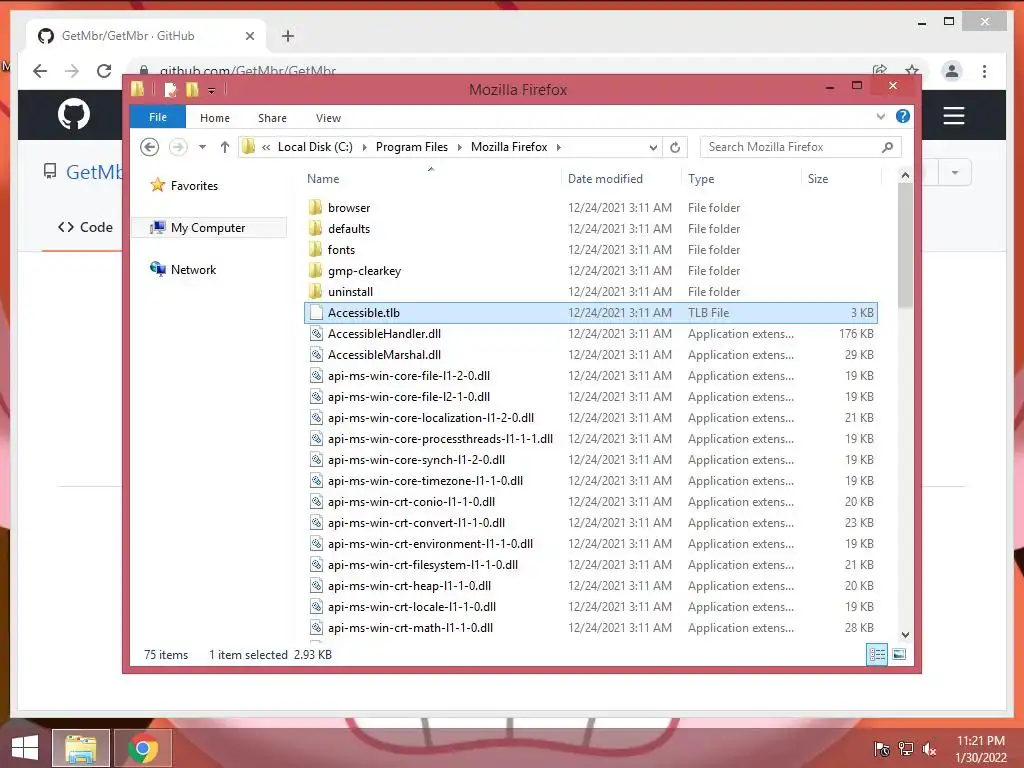Click the New folder quick access icon
The width and height of the screenshot is (1024, 768).
pos(192,89)
